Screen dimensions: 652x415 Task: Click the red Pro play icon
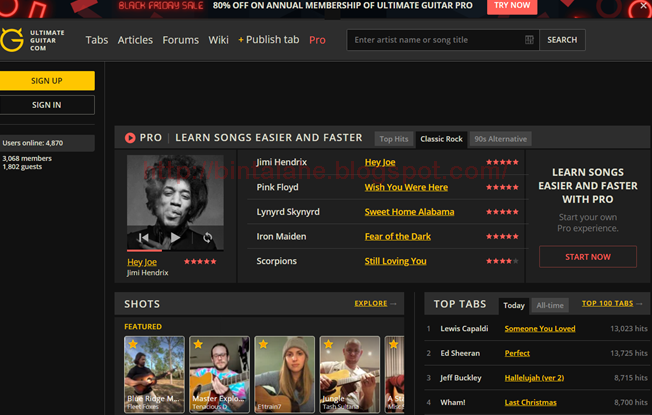pos(130,138)
